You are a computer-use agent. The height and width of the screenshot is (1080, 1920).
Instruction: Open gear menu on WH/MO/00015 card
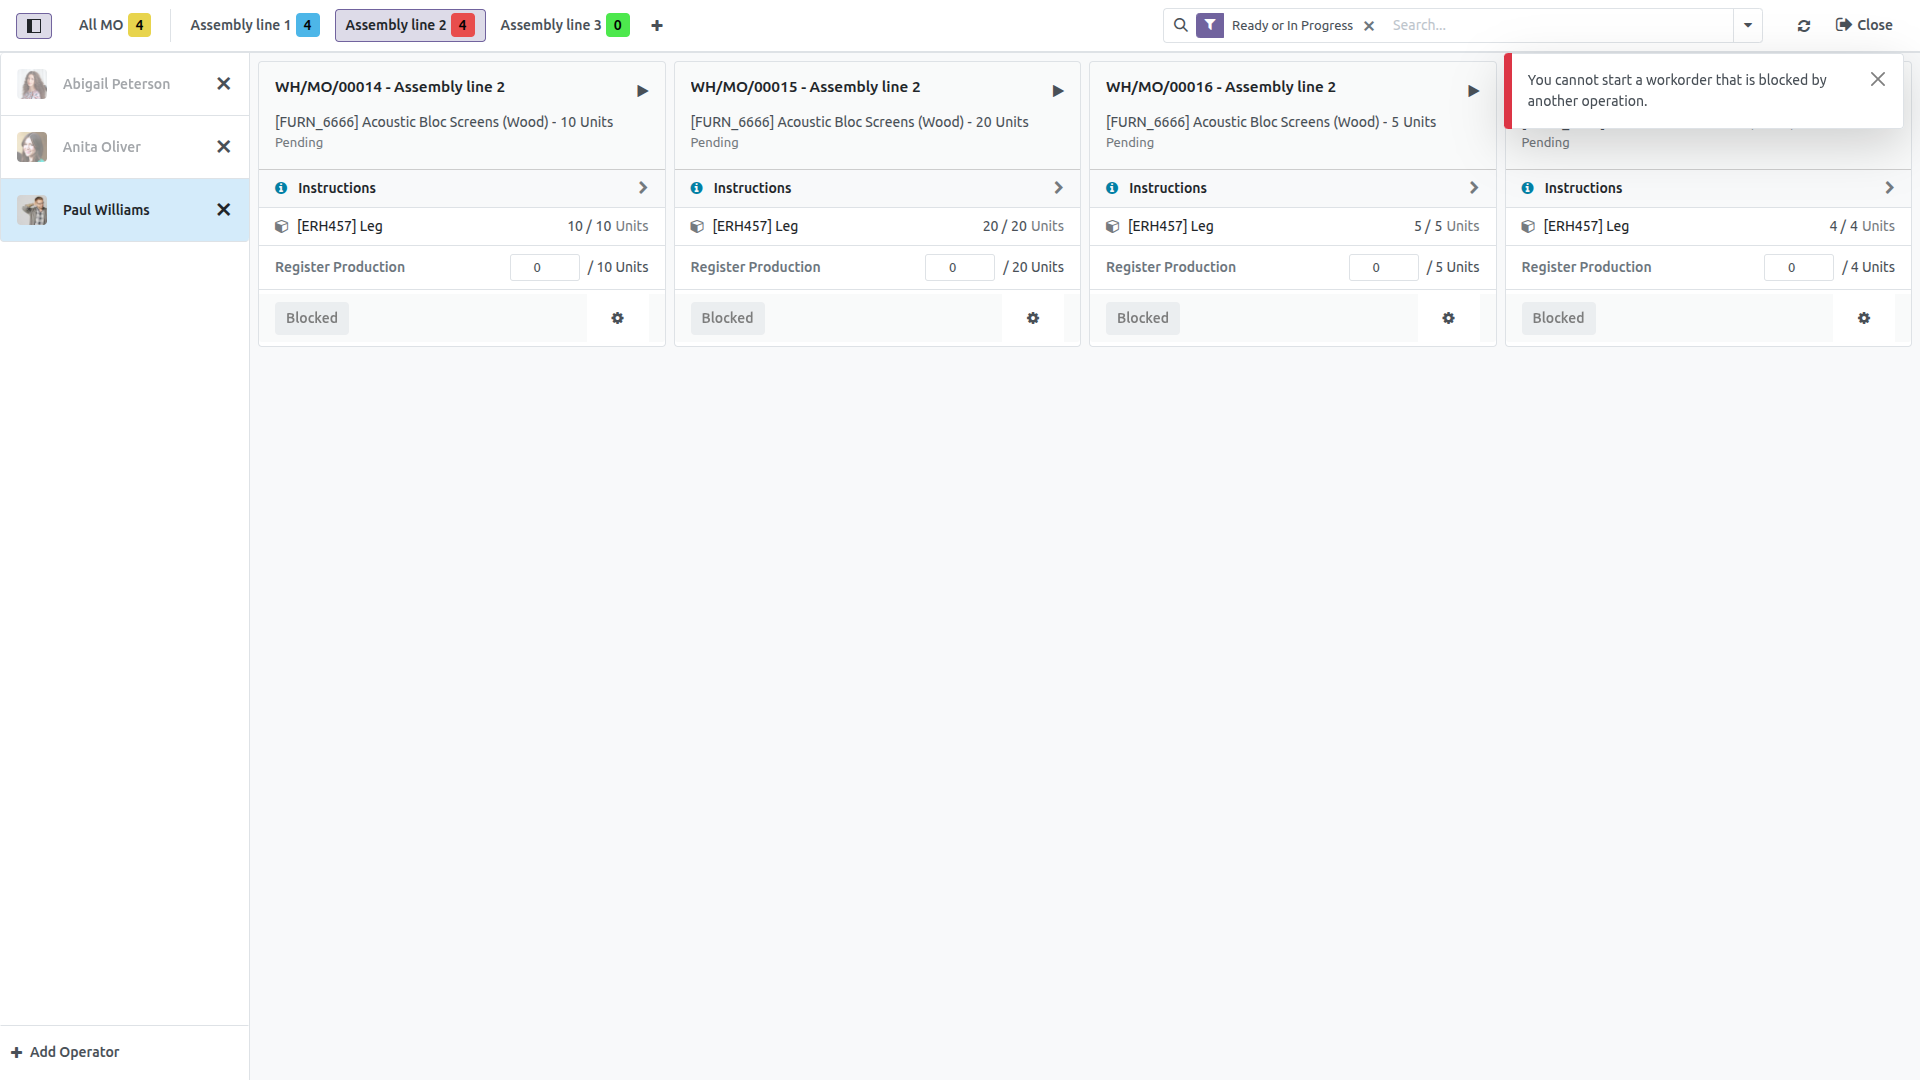pyautogui.click(x=1033, y=318)
